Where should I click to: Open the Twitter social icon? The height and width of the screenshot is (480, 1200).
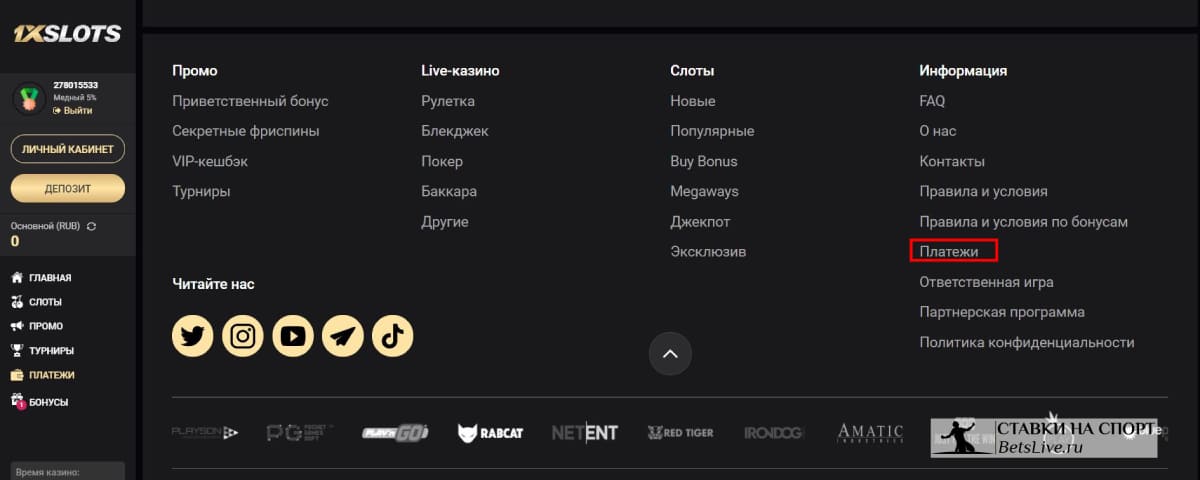pos(193,336)
